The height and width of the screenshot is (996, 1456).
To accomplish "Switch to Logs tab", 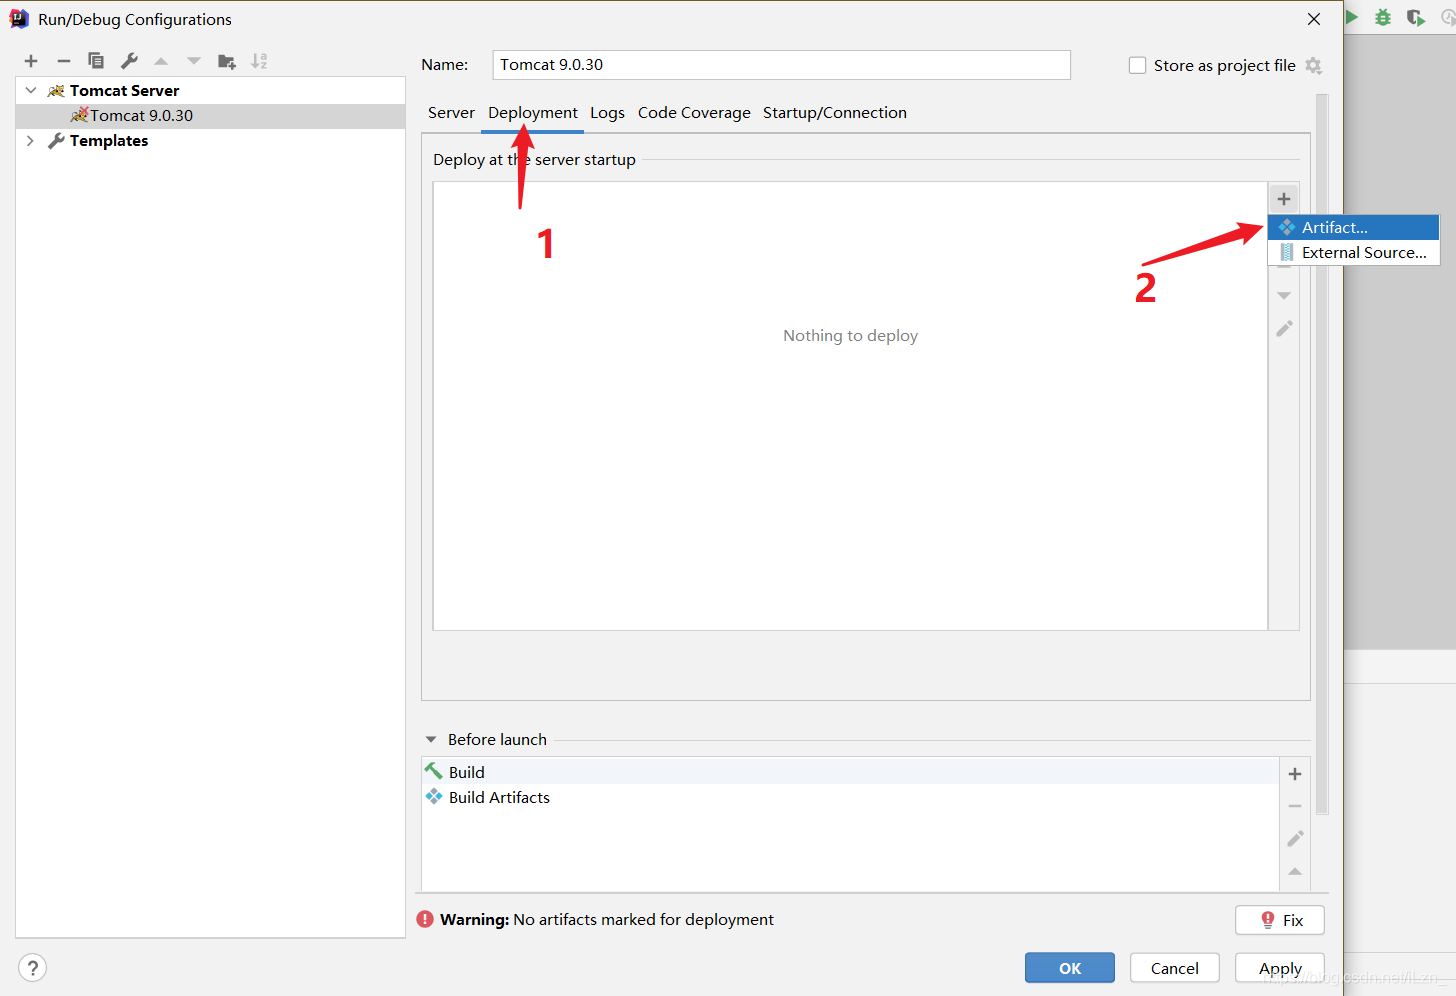I will coord(607,113).
